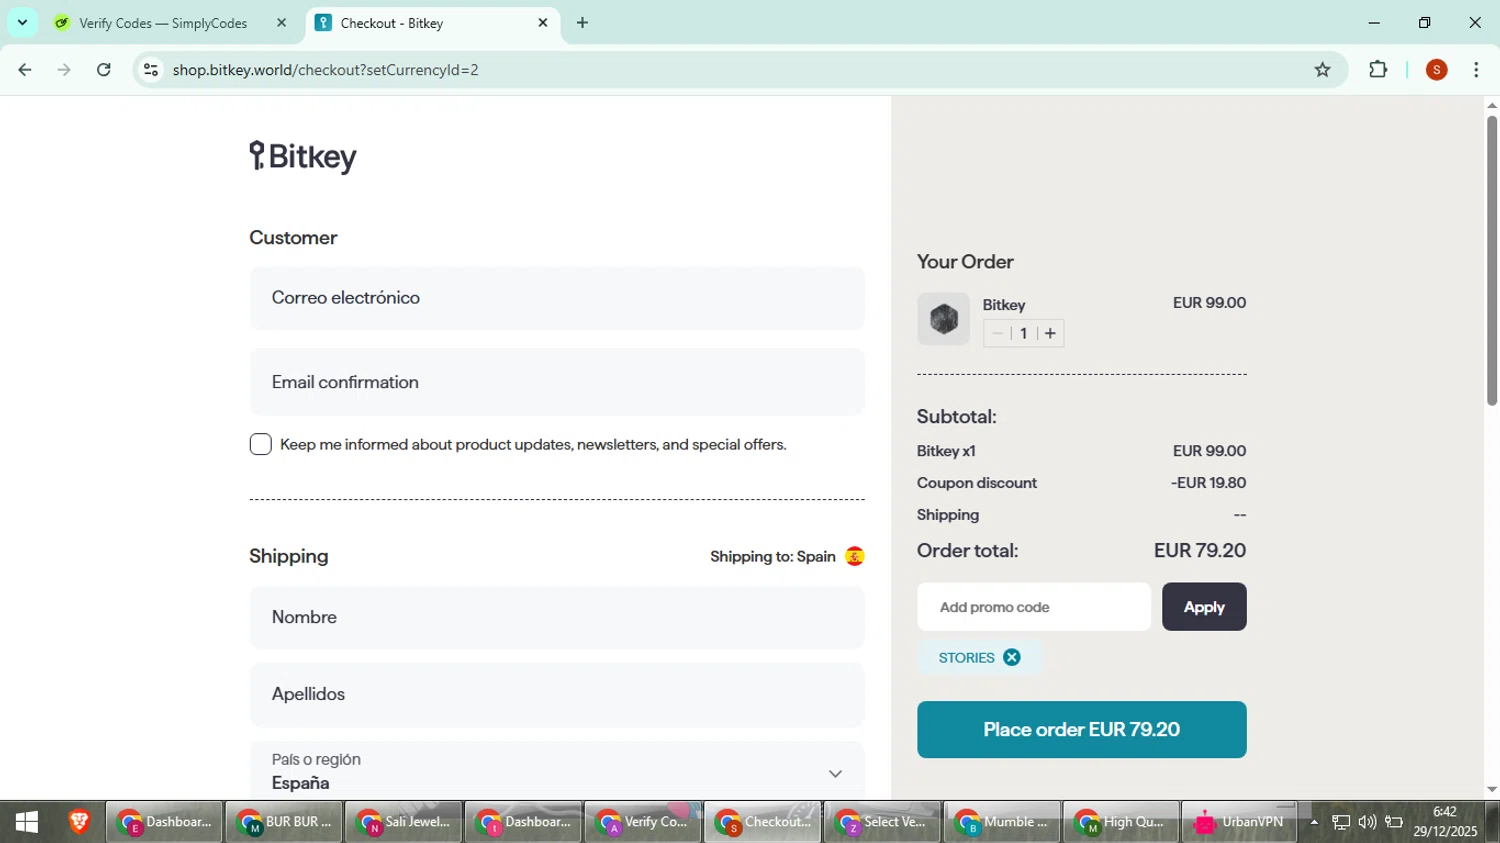Open the Sali Jewel taskbar window

pyautogui.click(x=403, y=822)
